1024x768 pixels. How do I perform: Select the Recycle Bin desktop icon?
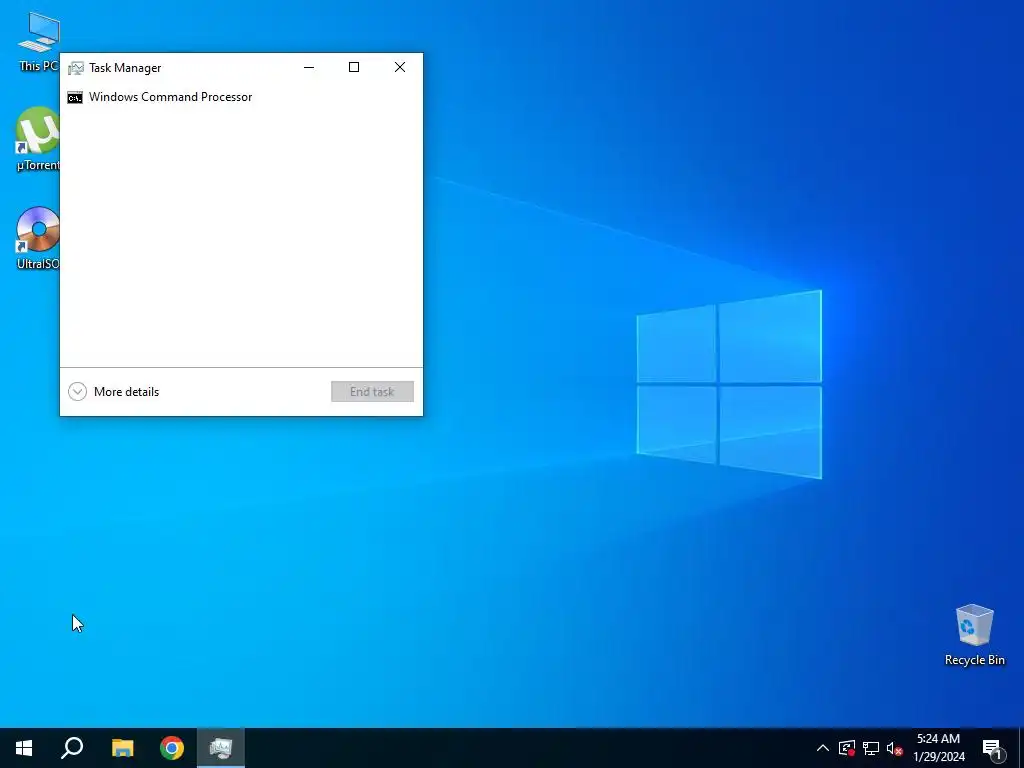click(974, 635)
